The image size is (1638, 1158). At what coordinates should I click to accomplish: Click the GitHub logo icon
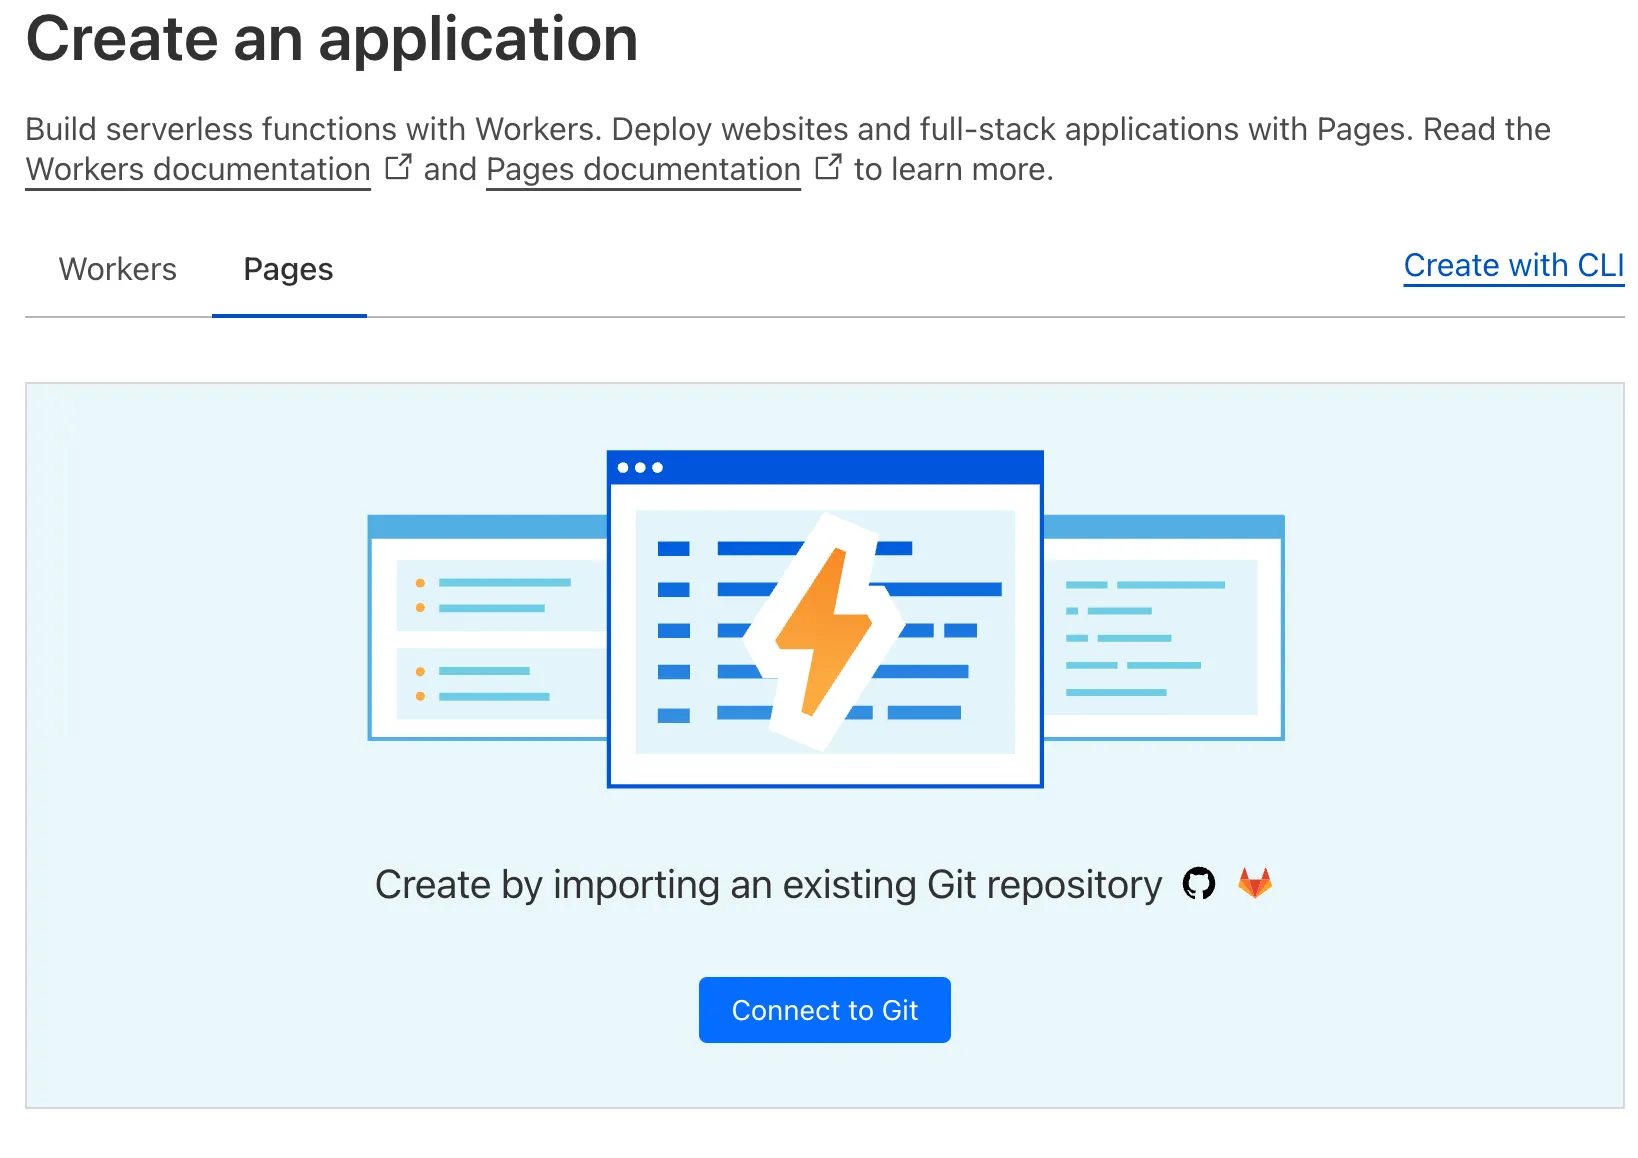click(1199, 884)
